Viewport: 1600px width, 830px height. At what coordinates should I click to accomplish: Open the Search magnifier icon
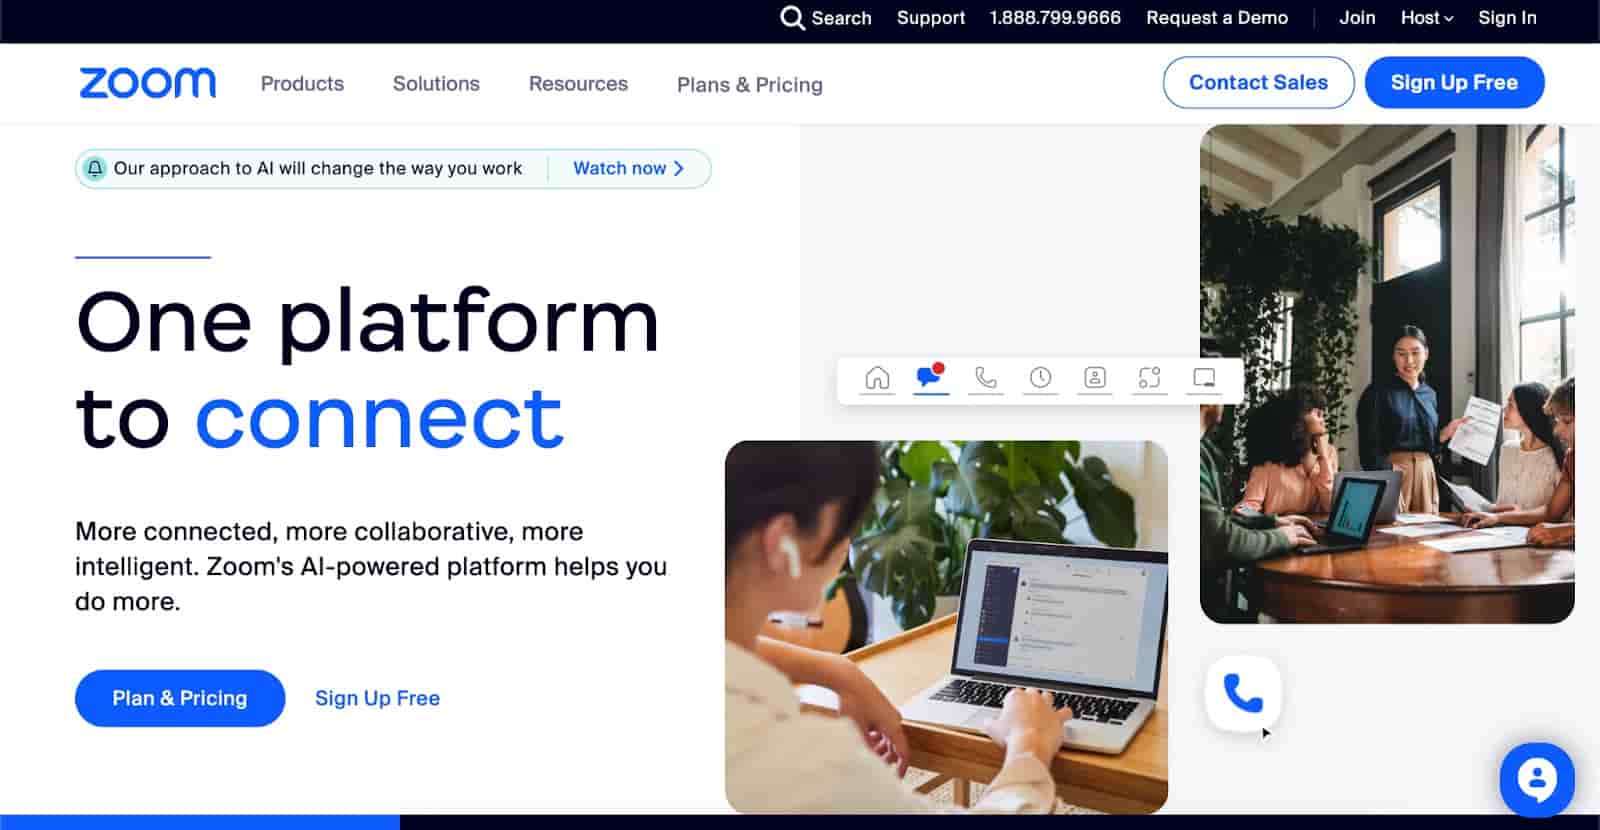pos(792,18)
